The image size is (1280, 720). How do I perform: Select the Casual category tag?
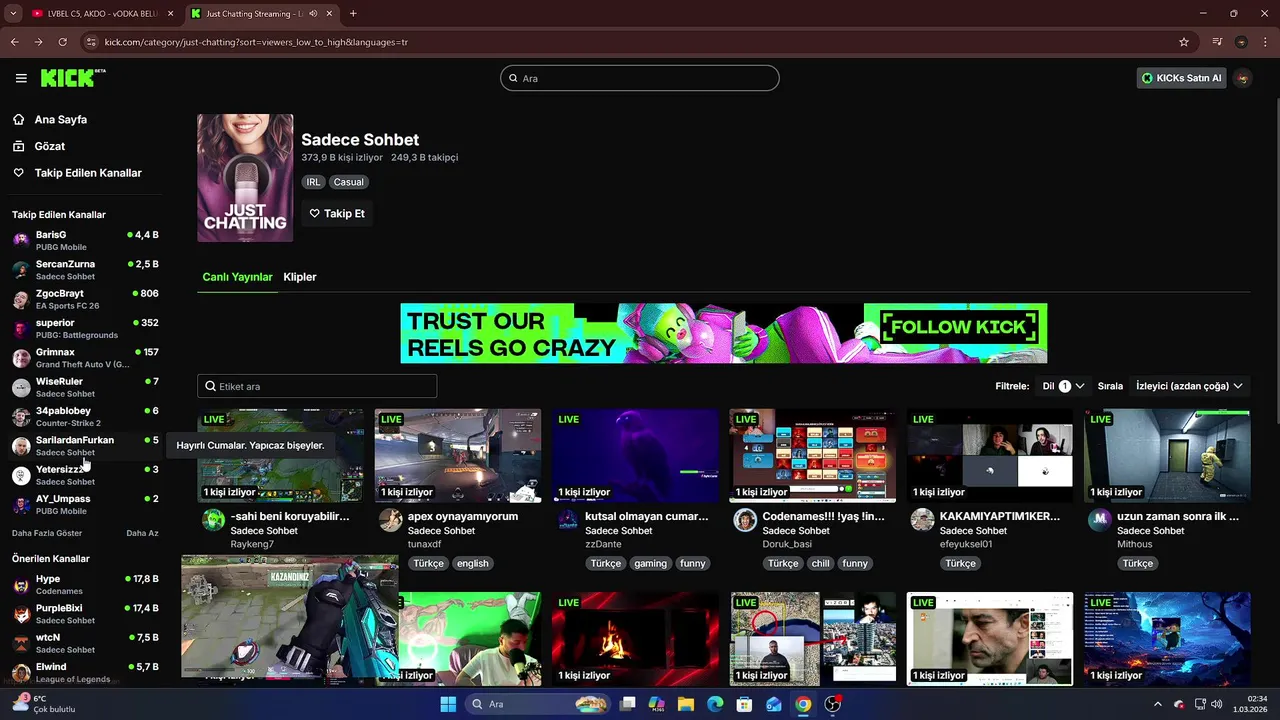pos(349,182)
